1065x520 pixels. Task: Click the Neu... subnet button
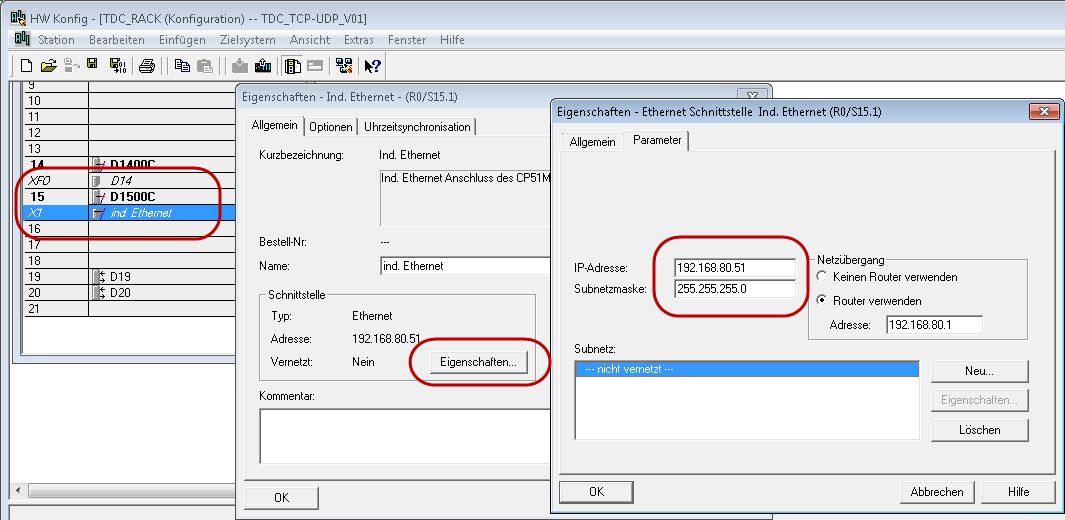pos(979,371)
